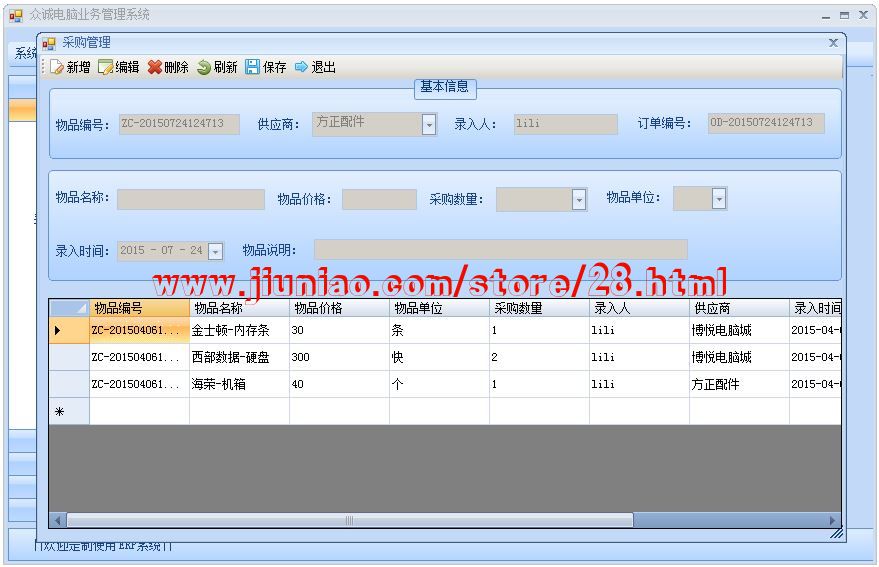Sort by the 物品价格 column header
Screen dimensions: 879x567
tap(339, 308)
